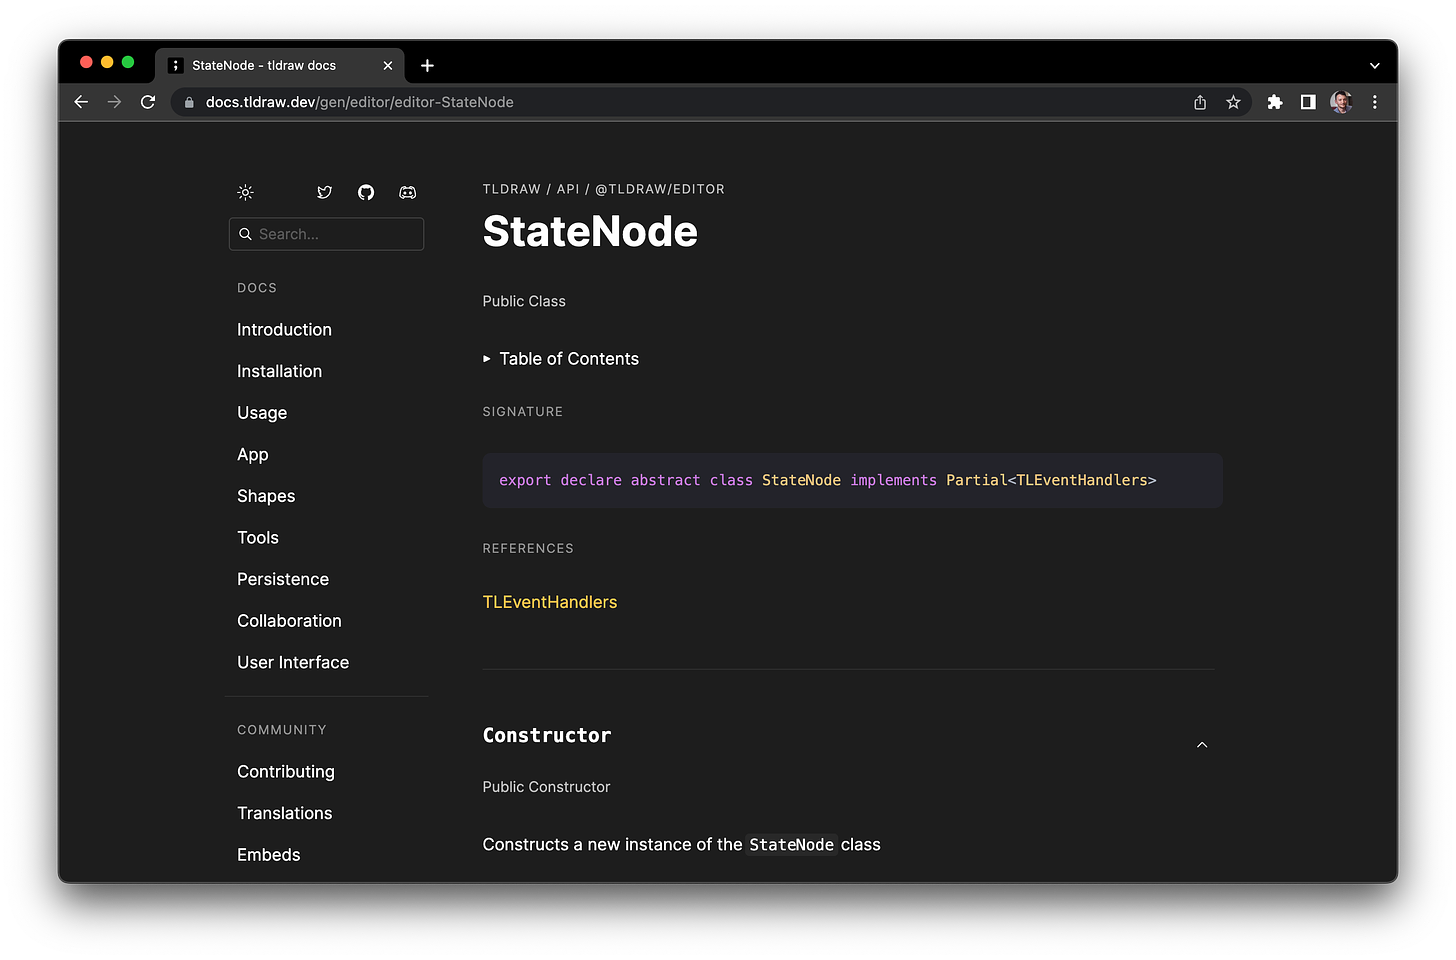The image size is (1456, 960).
Task: Click the browser reload icon
Action: (x=148, y=102)
